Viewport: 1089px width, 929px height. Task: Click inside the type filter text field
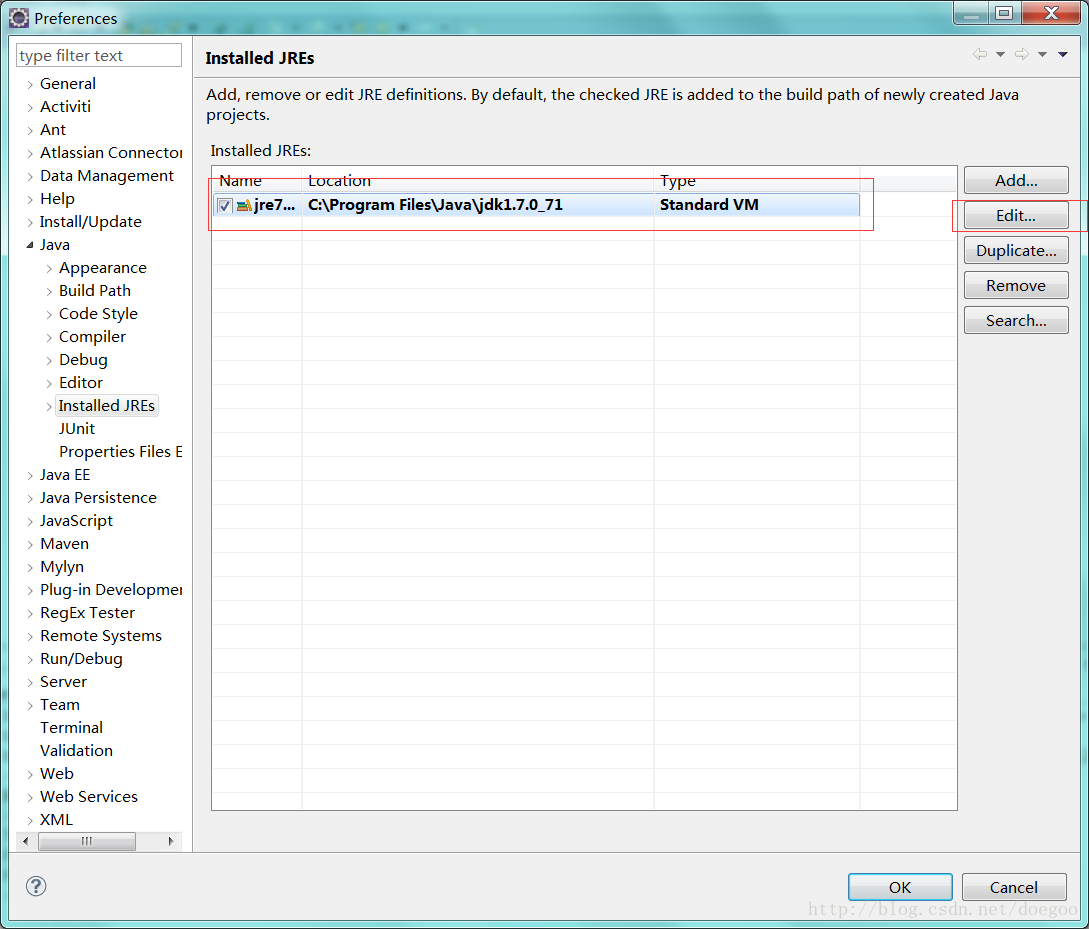[x=97, y=55]
